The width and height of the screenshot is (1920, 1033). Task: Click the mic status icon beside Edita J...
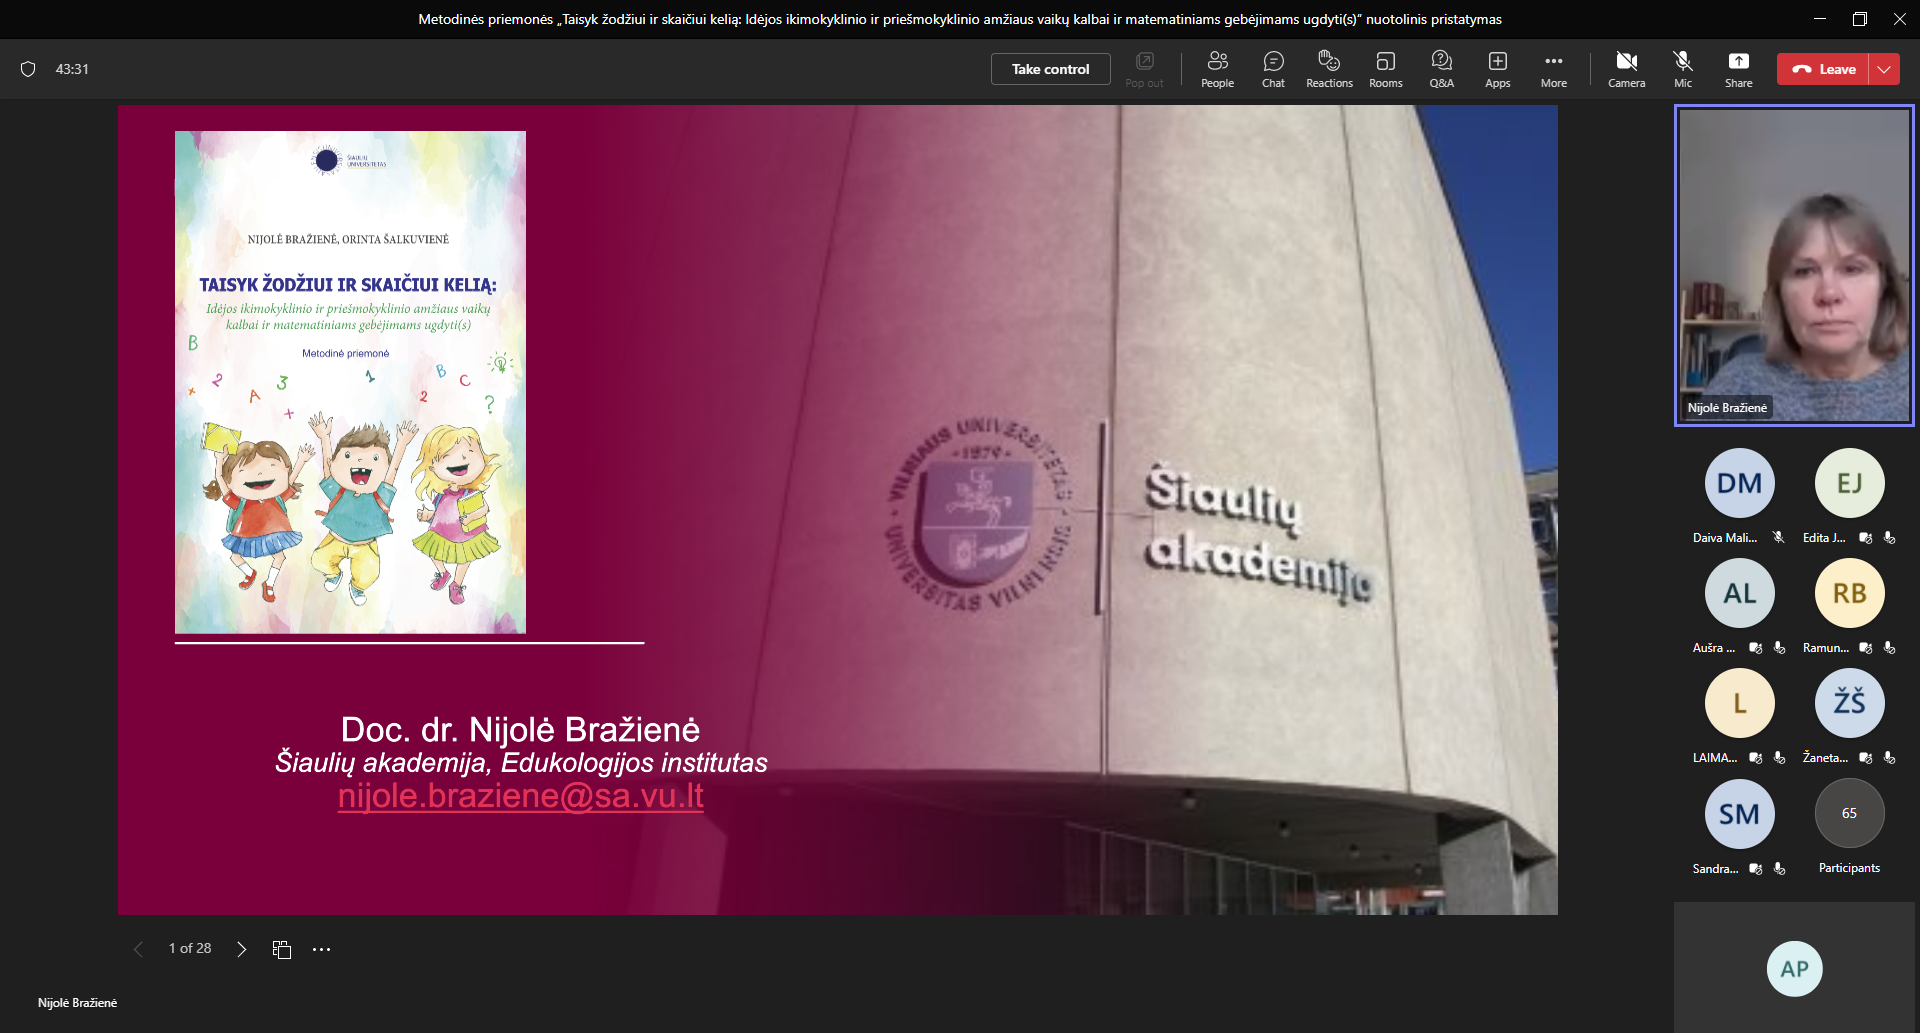(x=1889, y=538)
